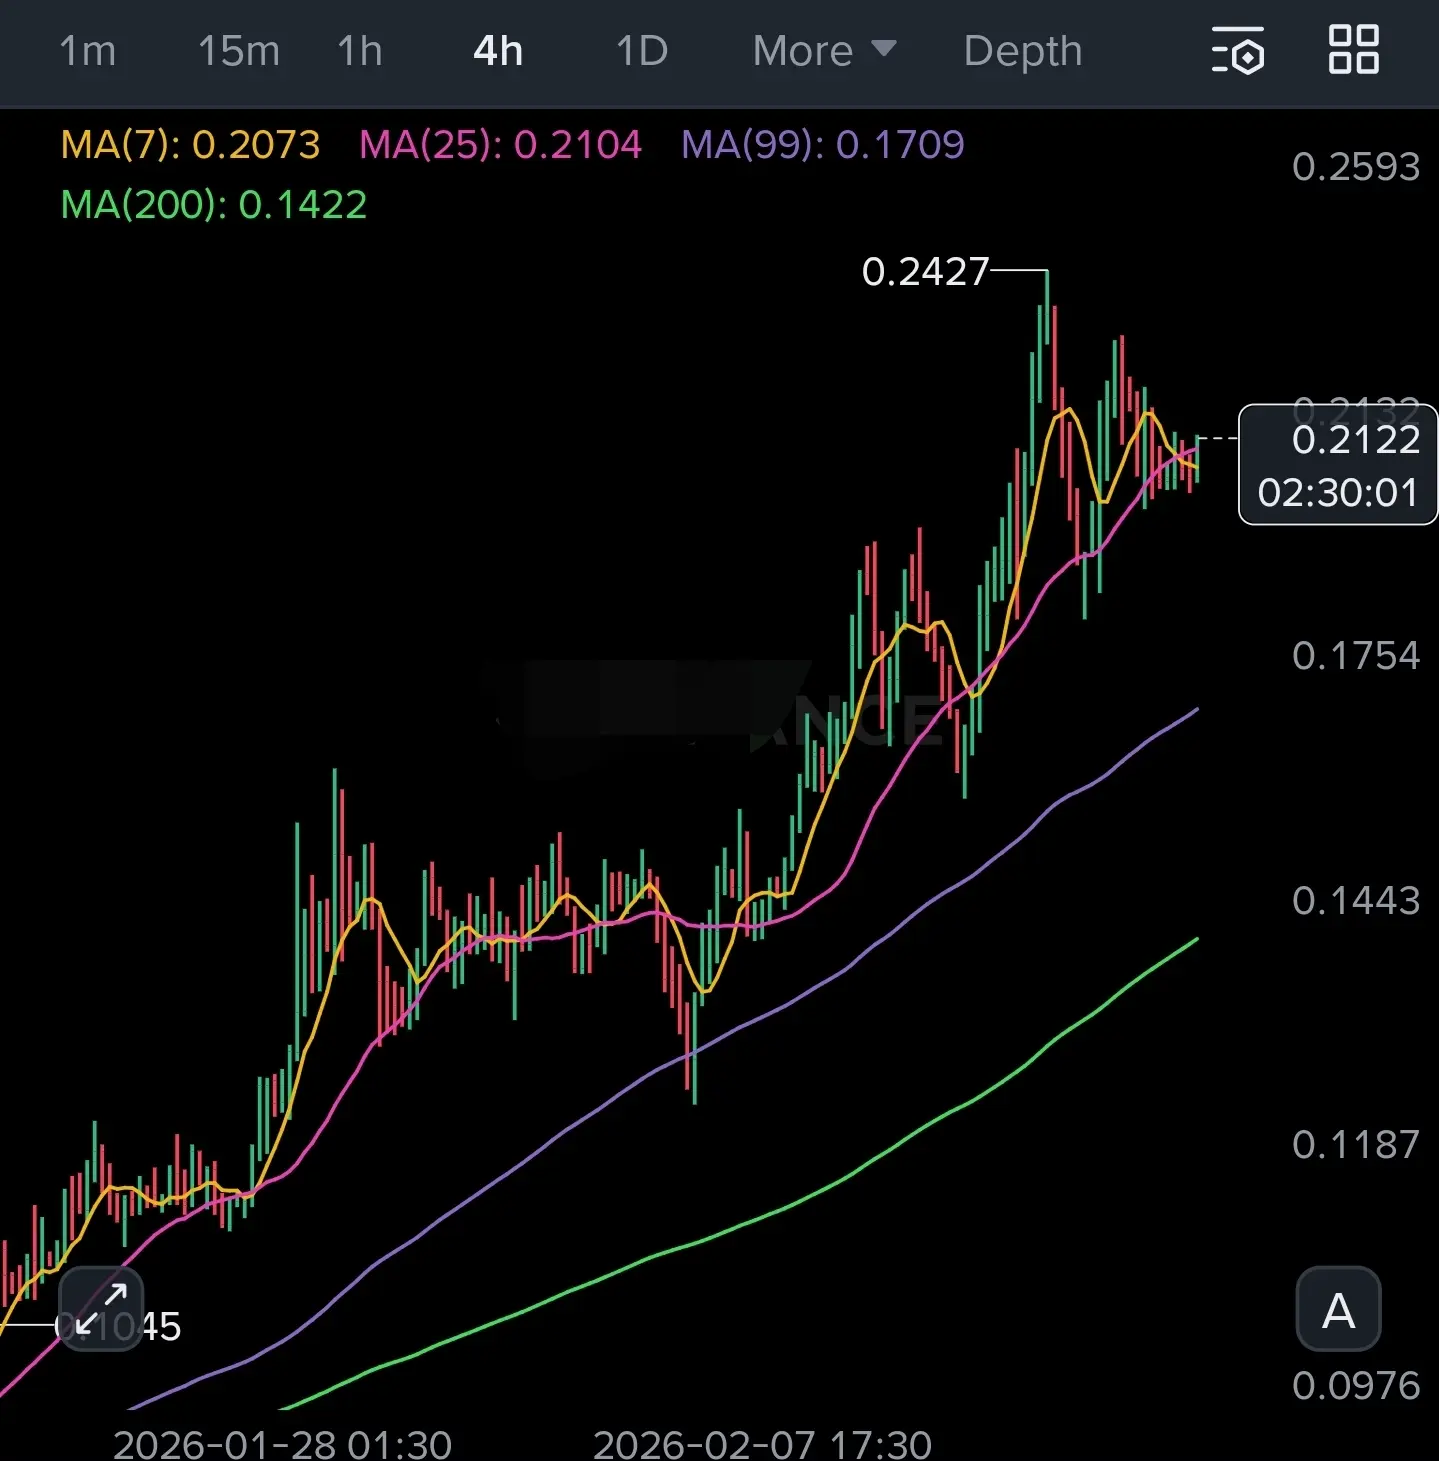Click the MA(99): 0.1709 indicator label
Image resolution: width=1439 pixels, height=1461 pixels.
coord(823,145)
